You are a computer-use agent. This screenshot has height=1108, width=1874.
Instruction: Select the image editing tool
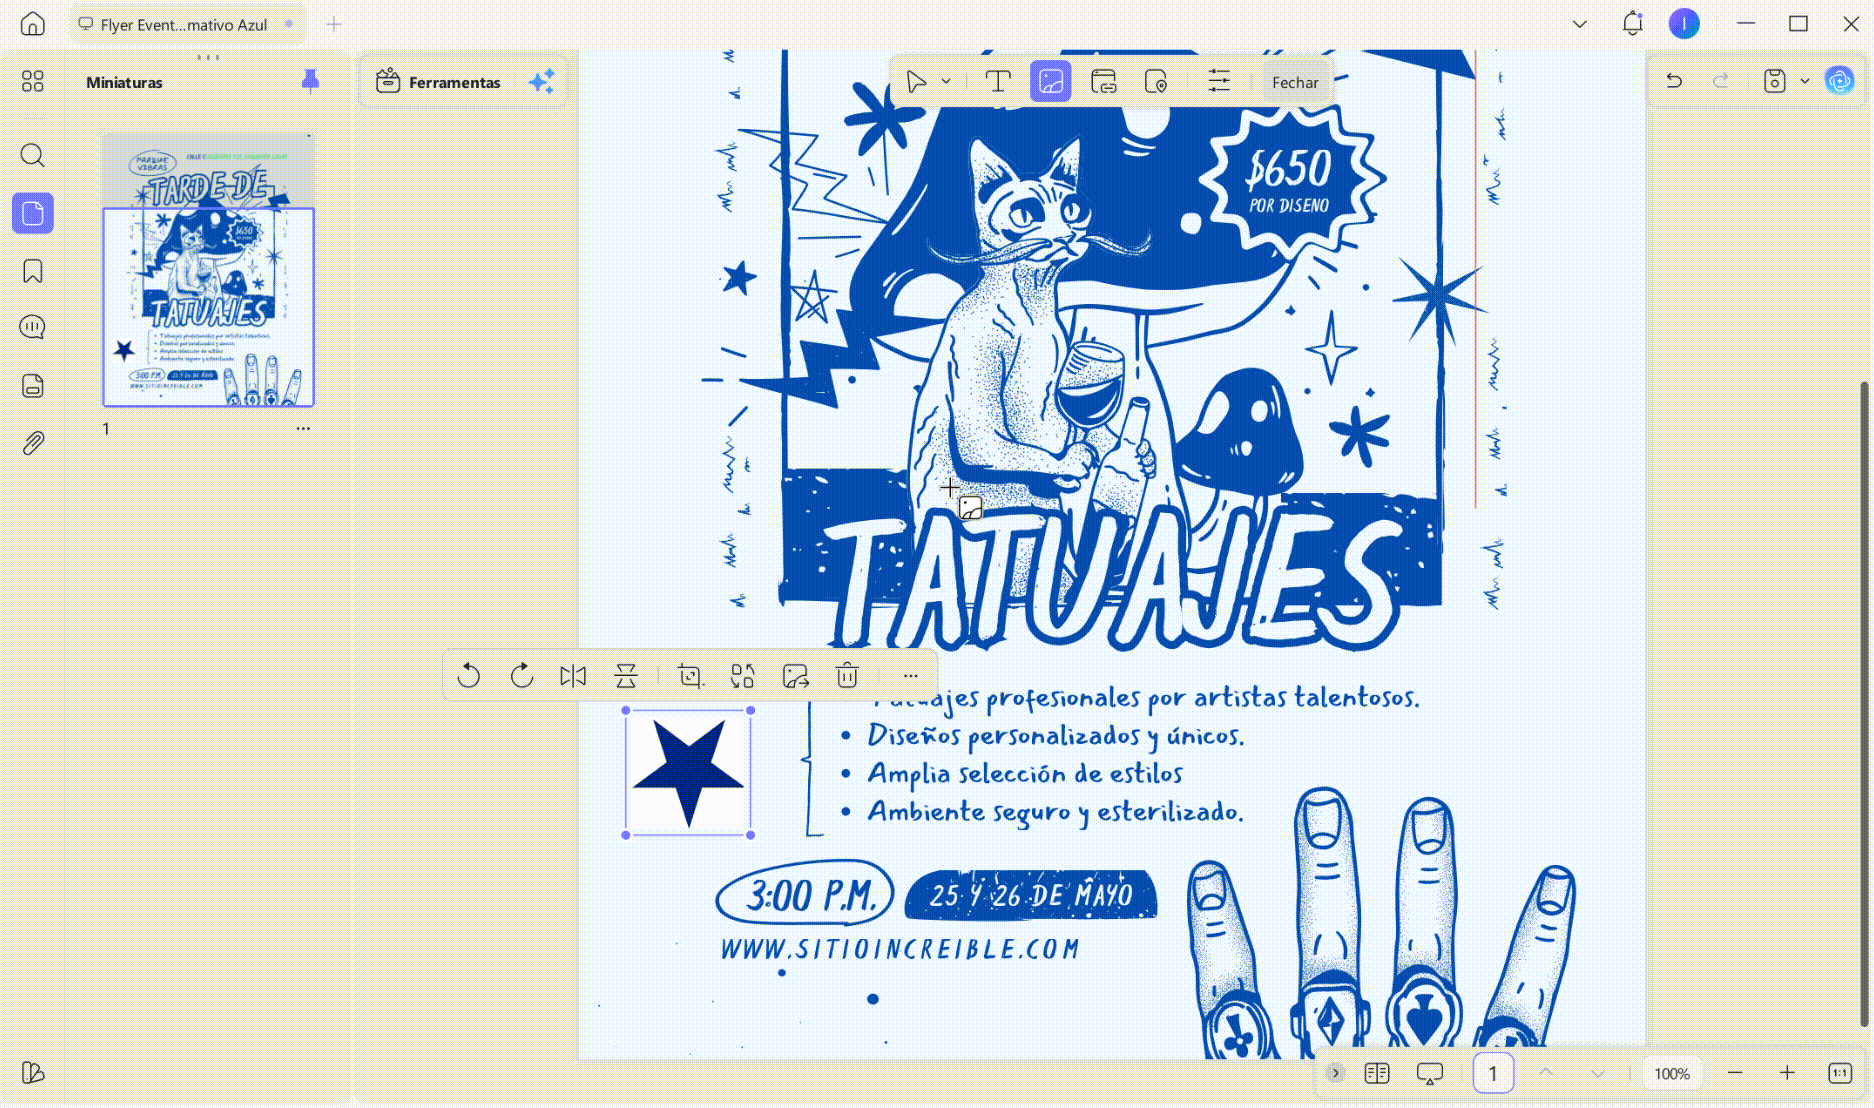[x=1051, y=82]
